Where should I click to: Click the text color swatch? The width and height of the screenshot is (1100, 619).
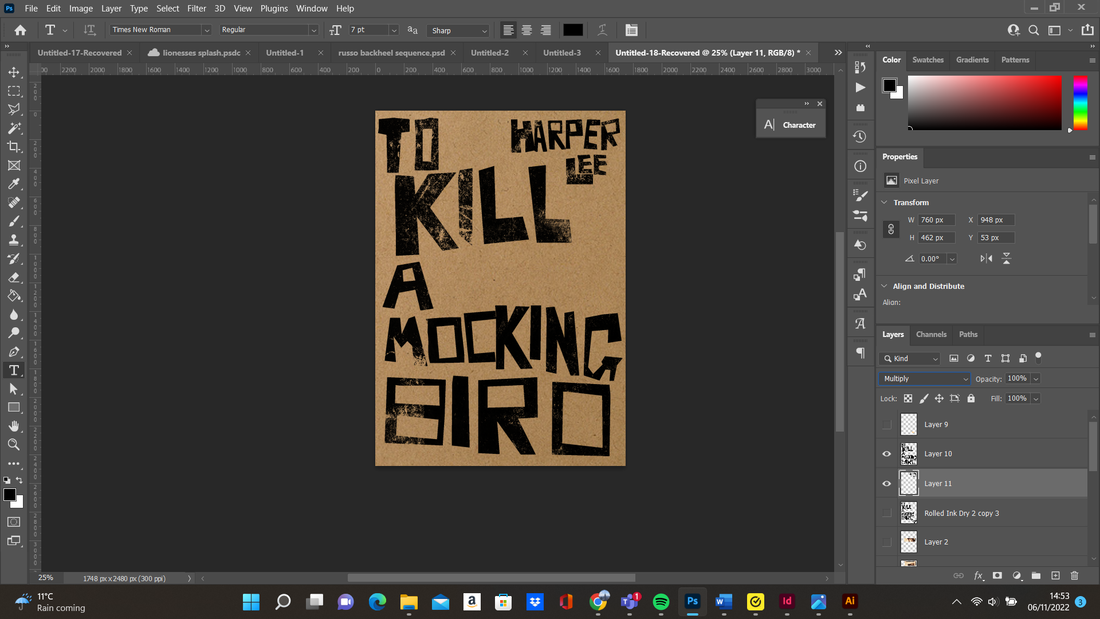[572, 30]
